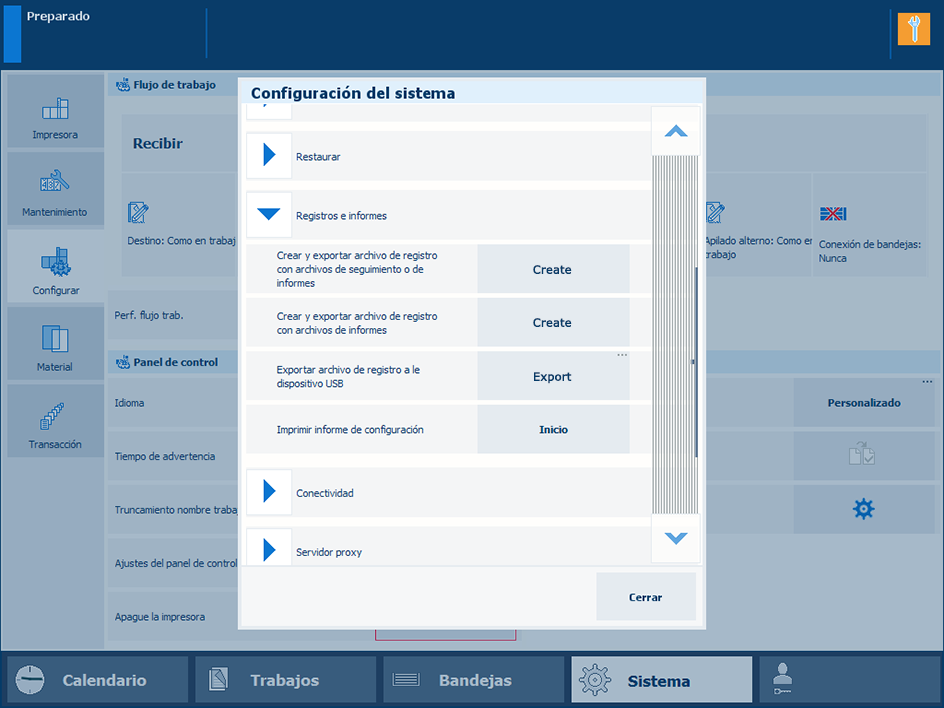Expand the Conectividad section
The height and width of the screenshot is (708, 944).
(x=269, y=492)
